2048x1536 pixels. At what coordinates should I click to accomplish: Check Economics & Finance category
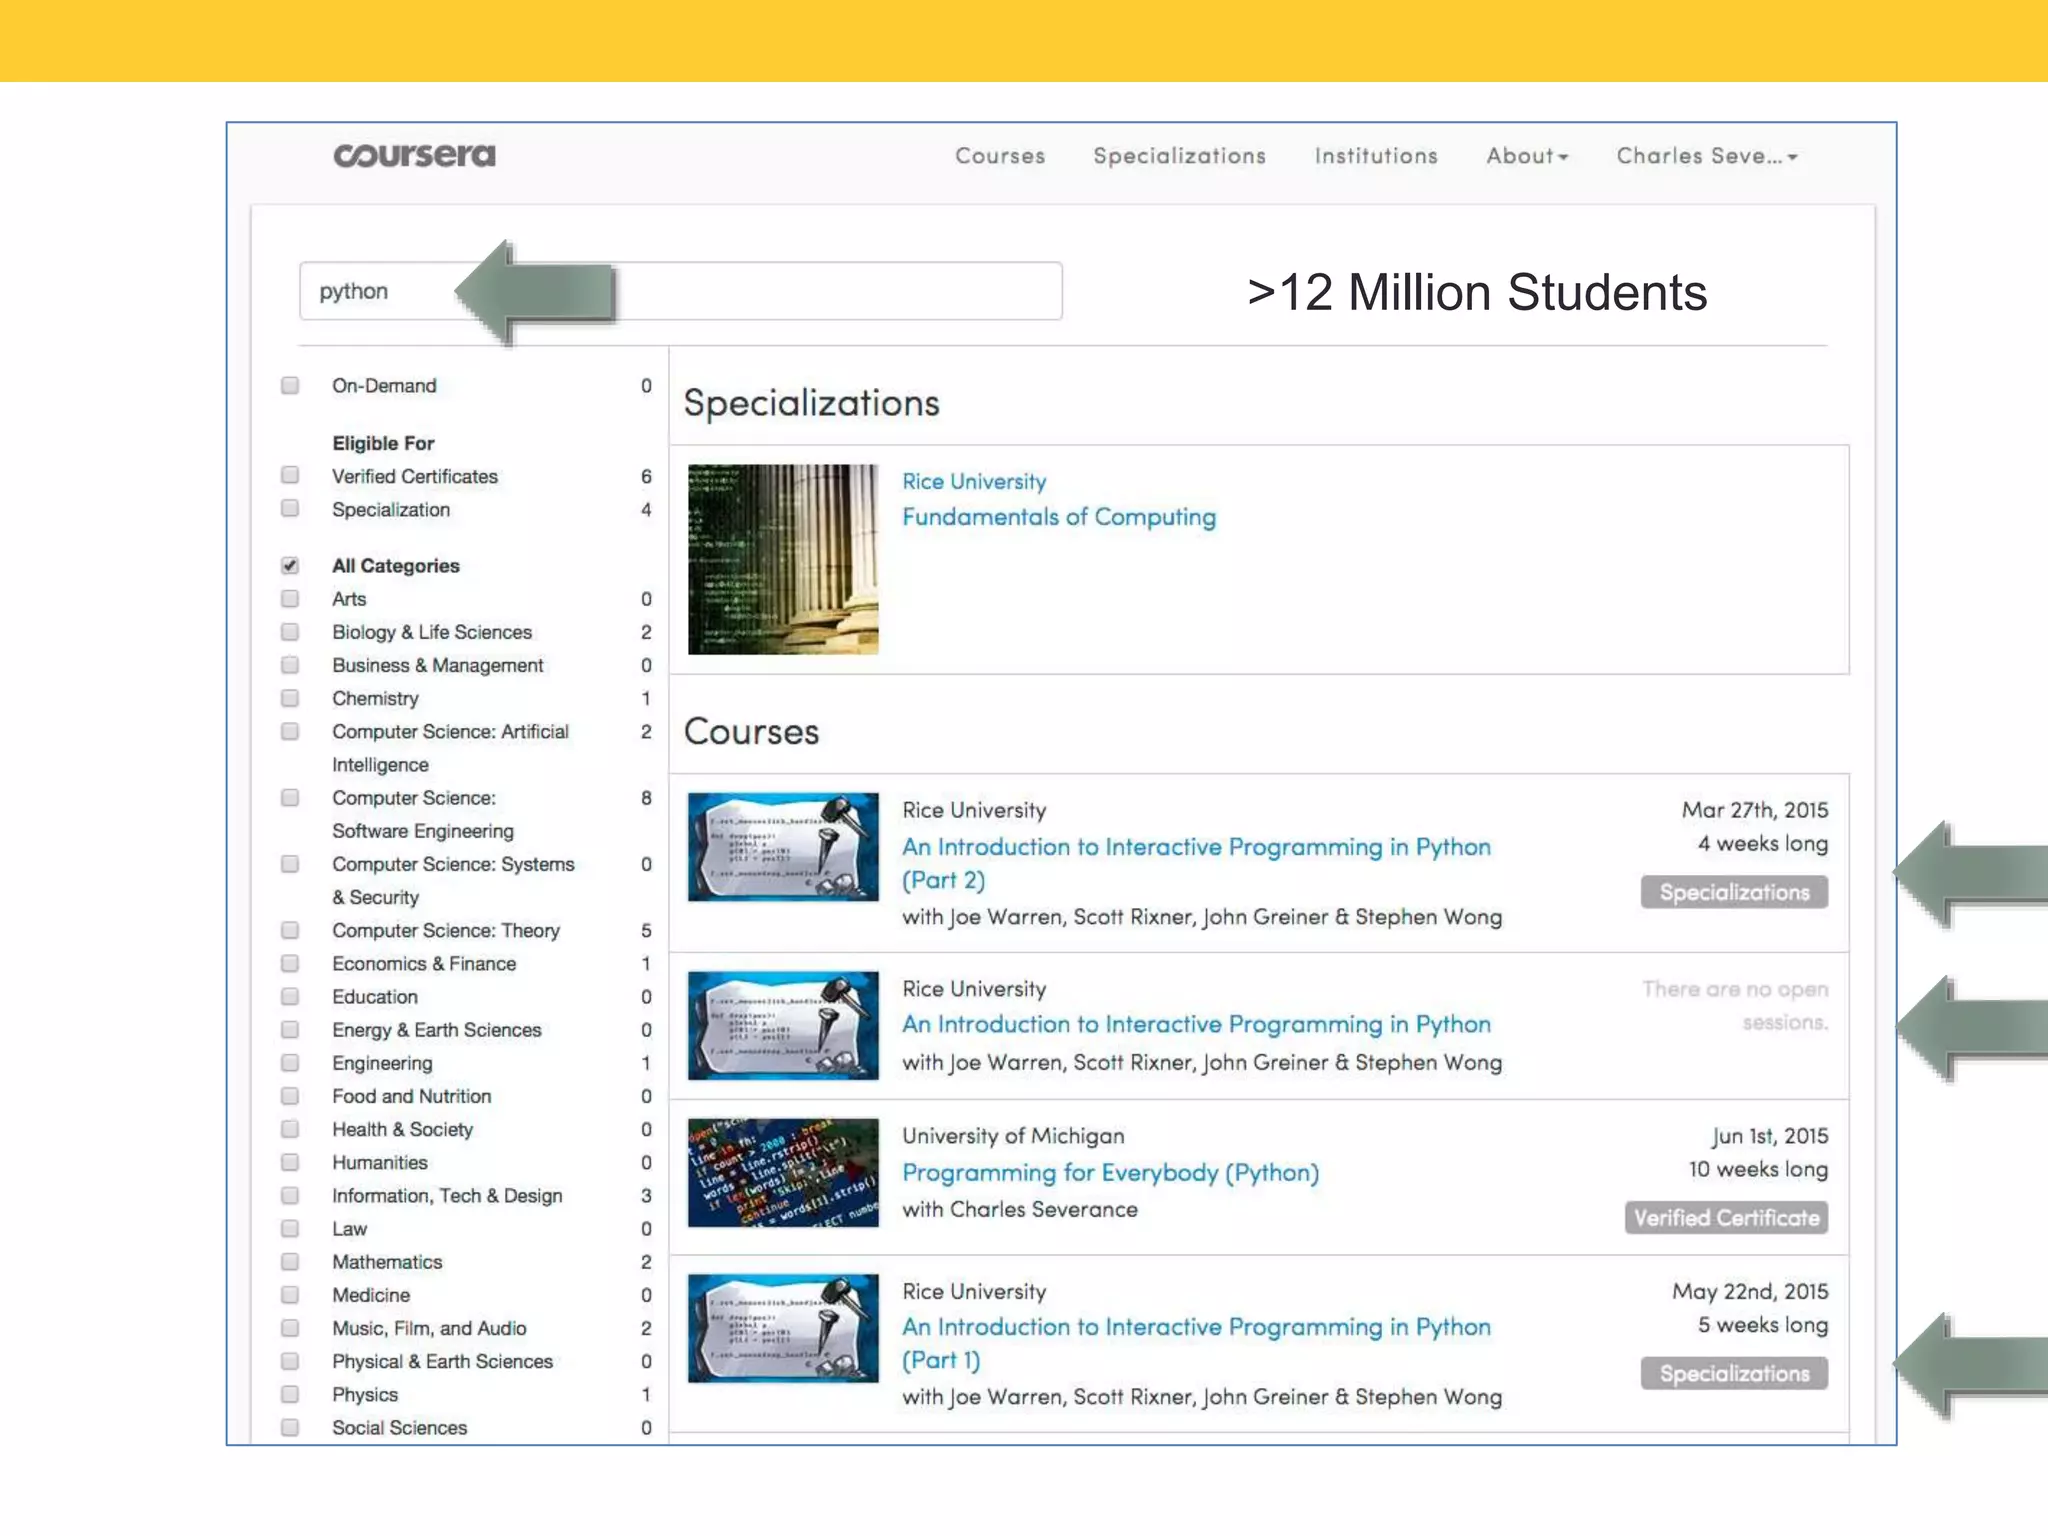tap(290, 963)
